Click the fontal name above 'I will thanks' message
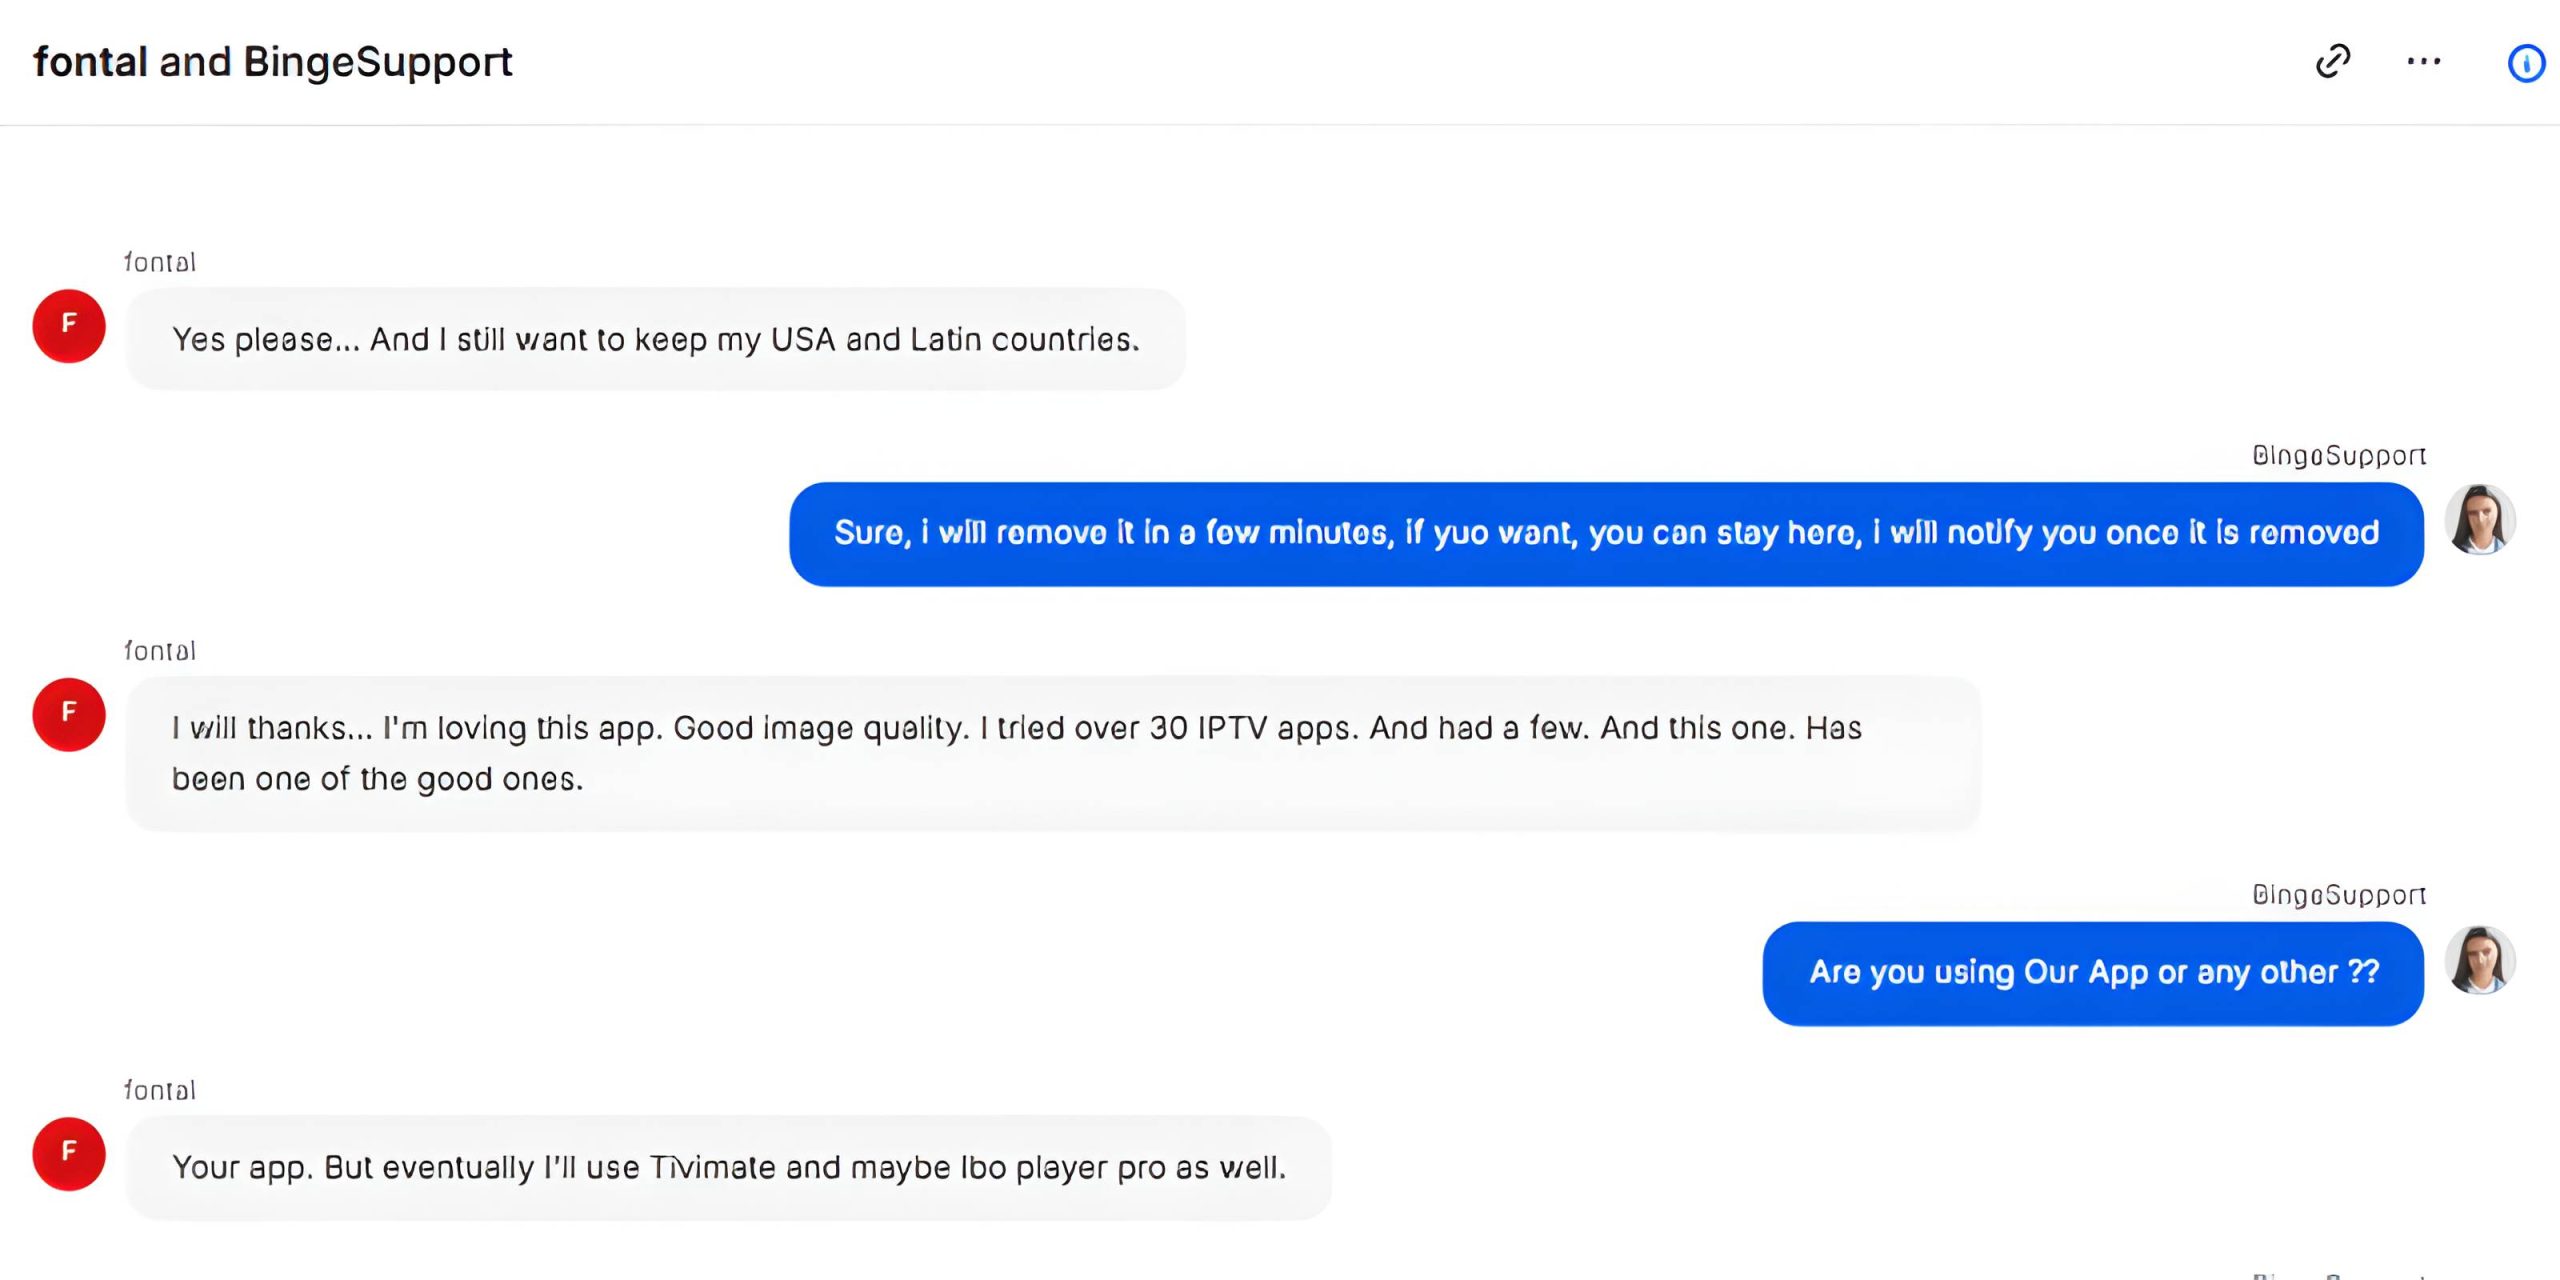Viewport: 2560px width, 1280px height. 160,651
